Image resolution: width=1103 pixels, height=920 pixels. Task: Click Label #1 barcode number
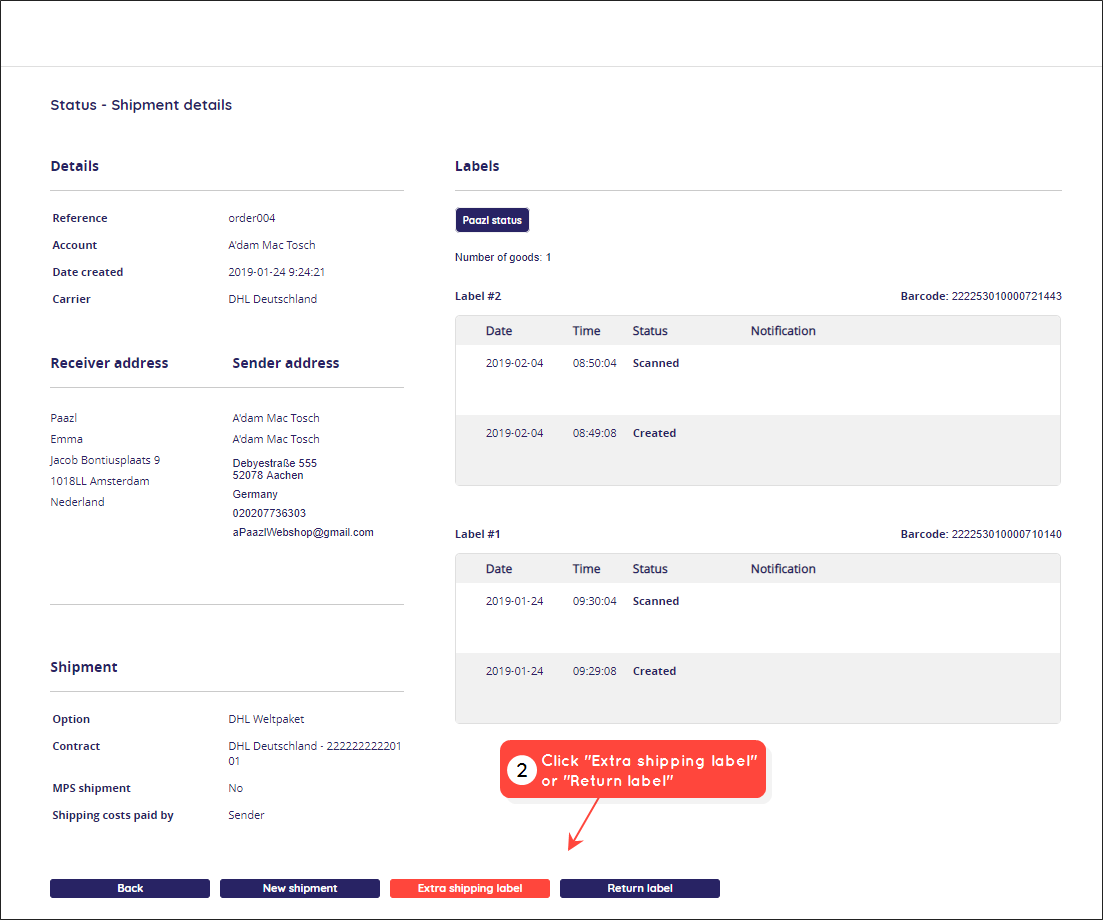1007,534
